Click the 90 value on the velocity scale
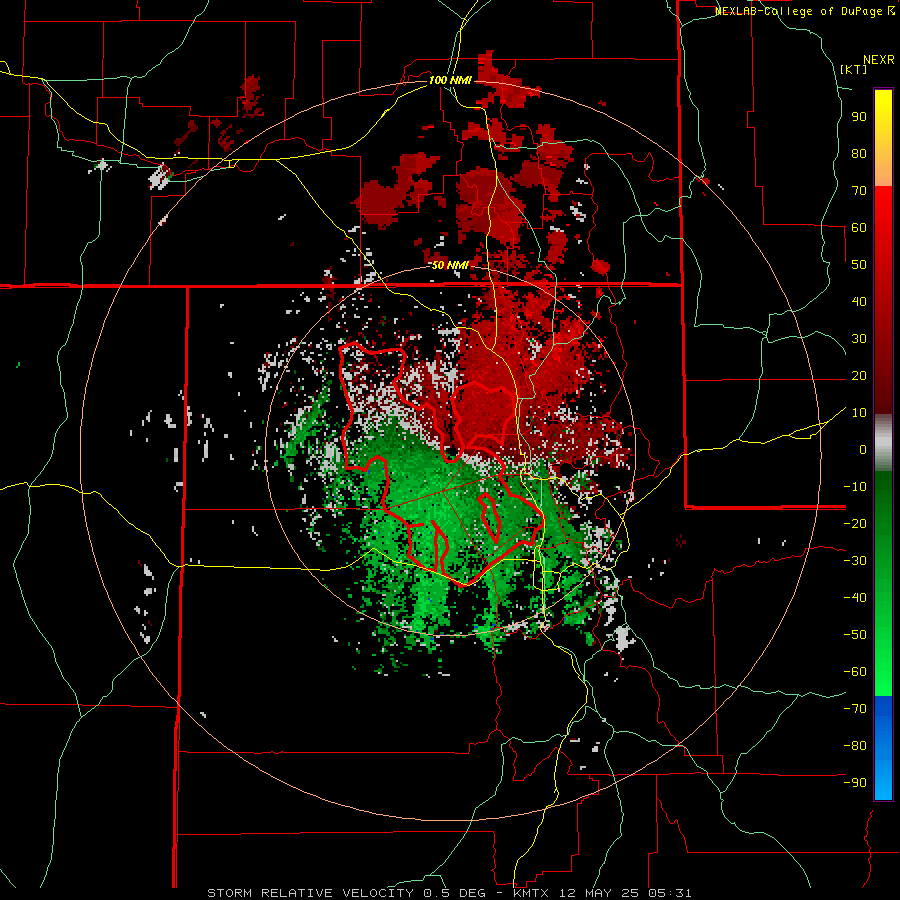Image resolution: width=900 pixels, height=900 pixels. point(859,117)
